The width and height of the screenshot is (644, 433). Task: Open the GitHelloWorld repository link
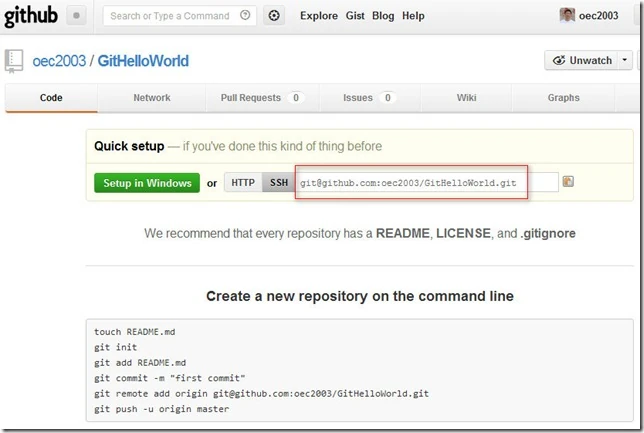click(143, 61)
